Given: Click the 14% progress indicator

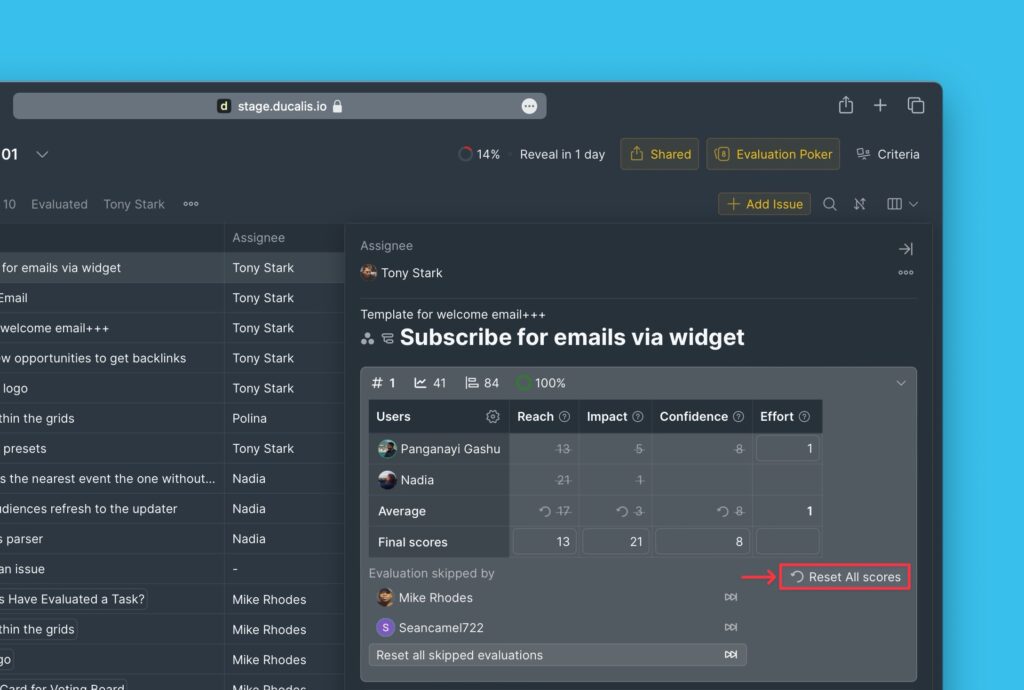Looking at the screenshot, I should [479, 154].
